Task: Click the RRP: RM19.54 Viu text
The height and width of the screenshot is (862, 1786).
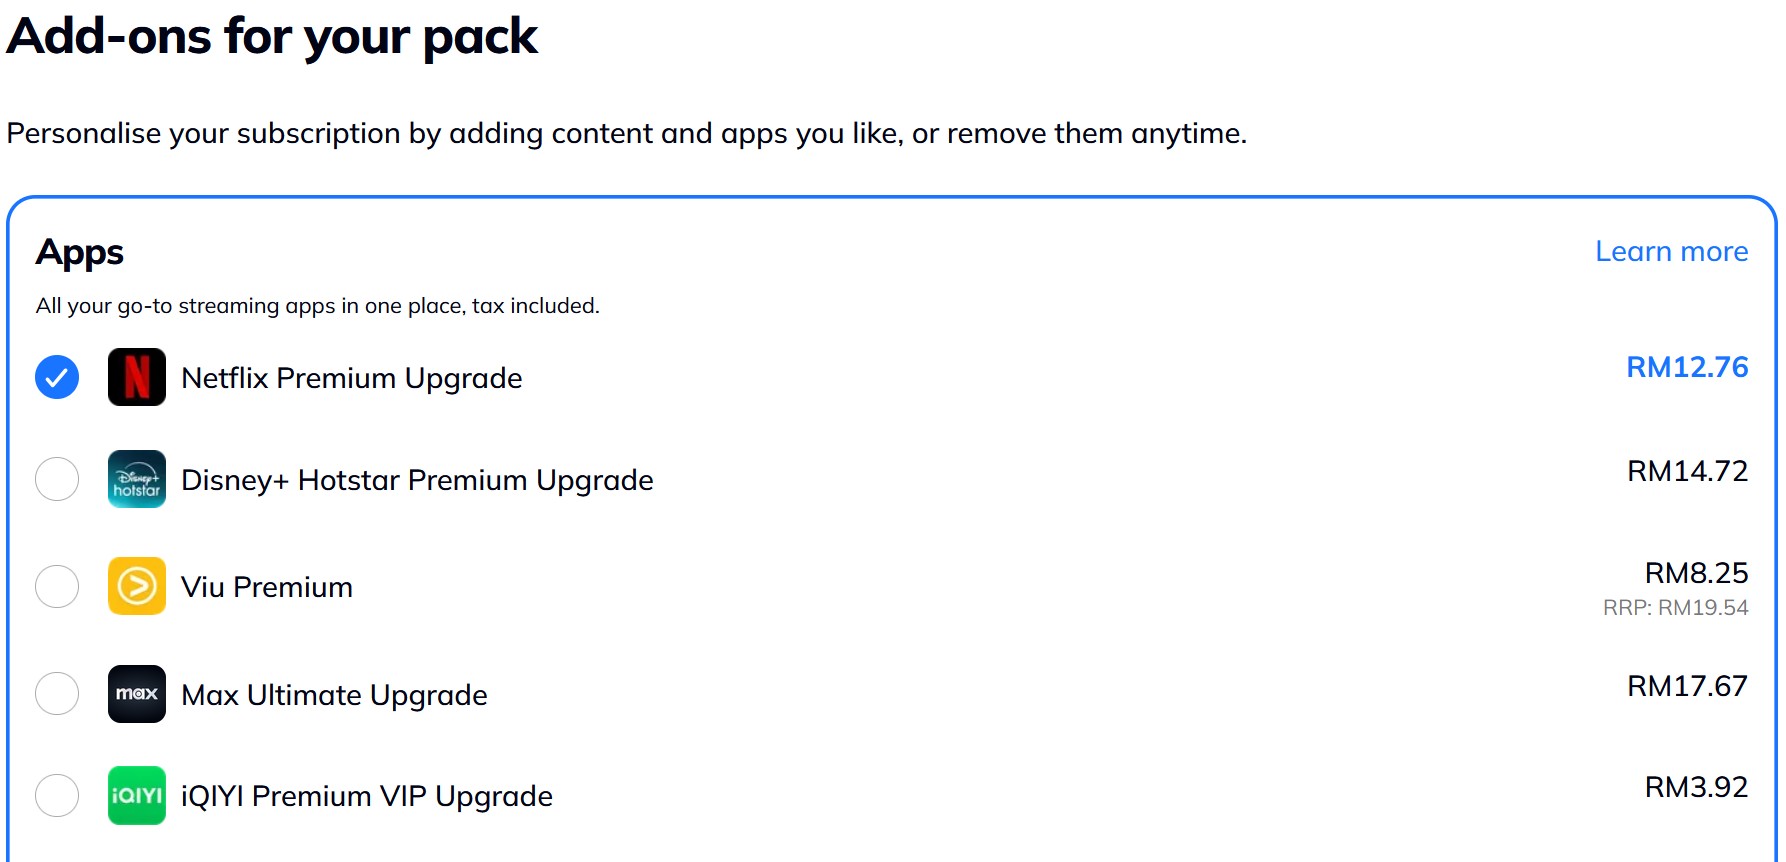Action: point(1675,607)
